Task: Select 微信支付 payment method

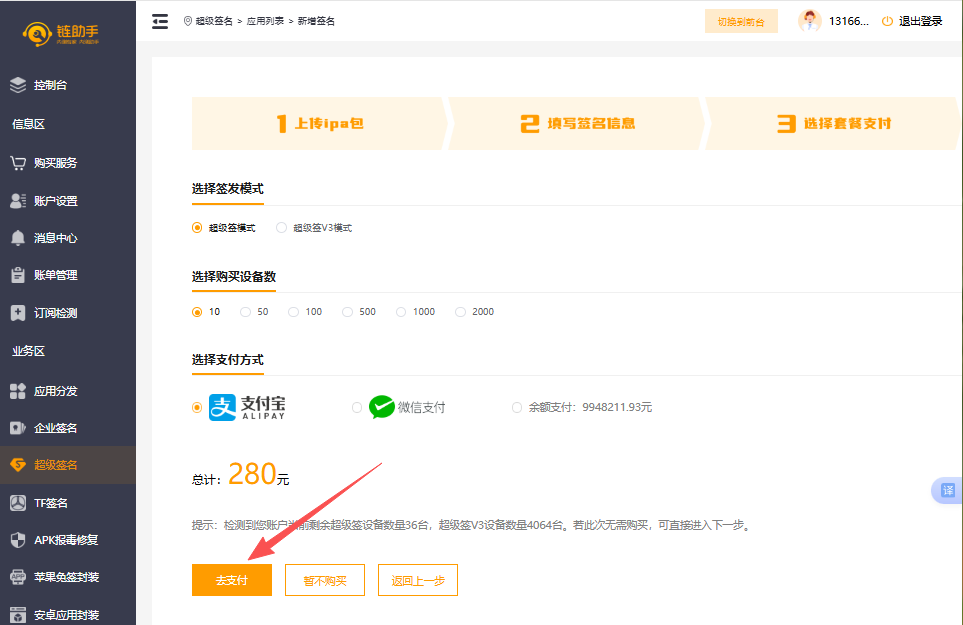Action: click(x=358, y=408)
